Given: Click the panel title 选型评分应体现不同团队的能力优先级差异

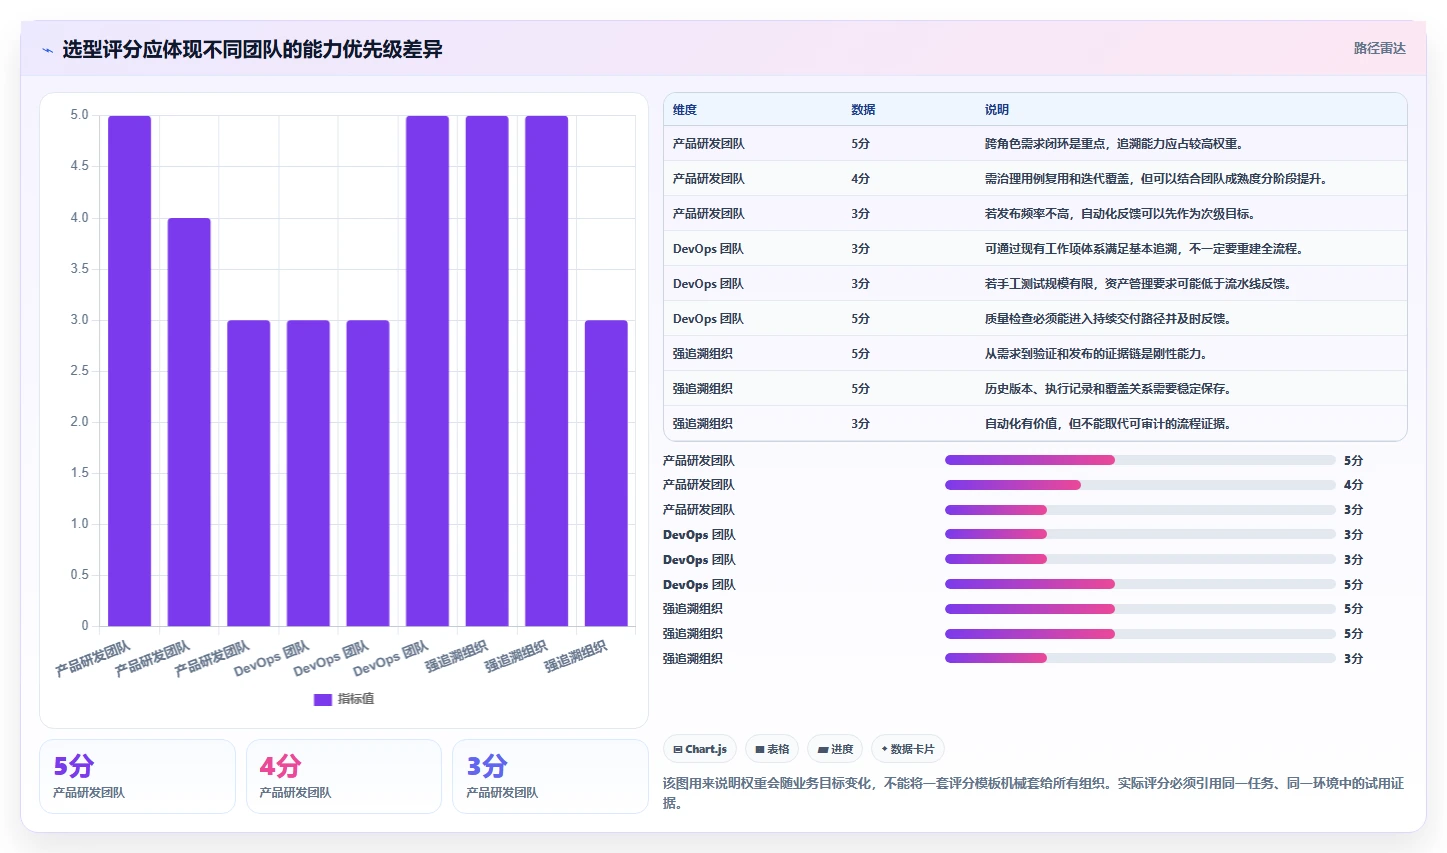Looking at the screenshot, I should click(252, 49).
